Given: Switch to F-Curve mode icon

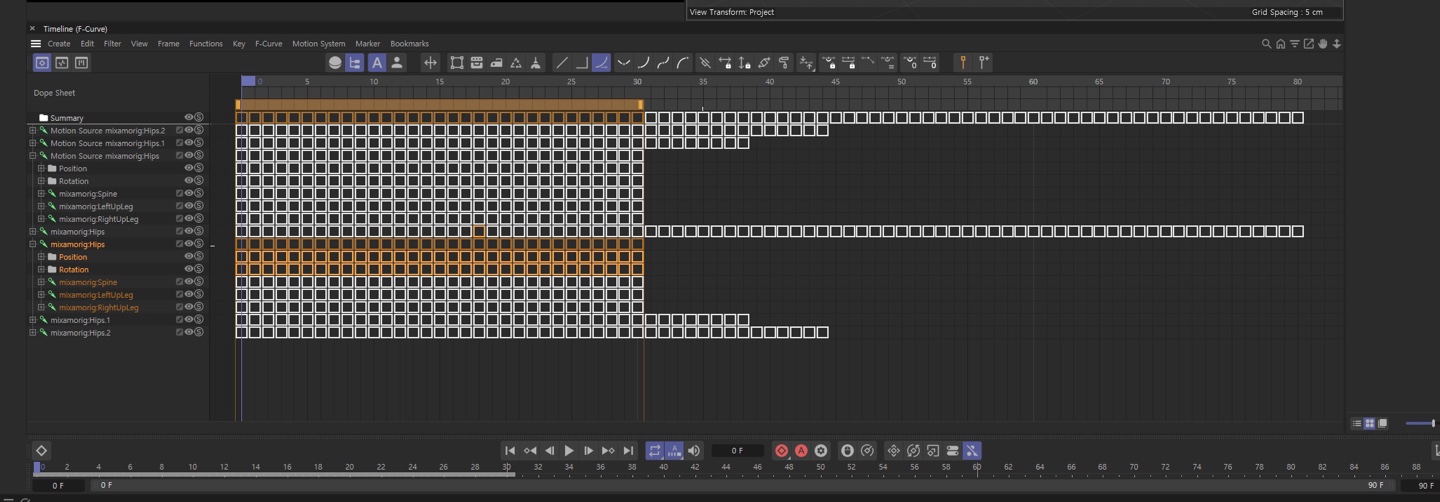Looking at the screenshot, I should 62,63.
